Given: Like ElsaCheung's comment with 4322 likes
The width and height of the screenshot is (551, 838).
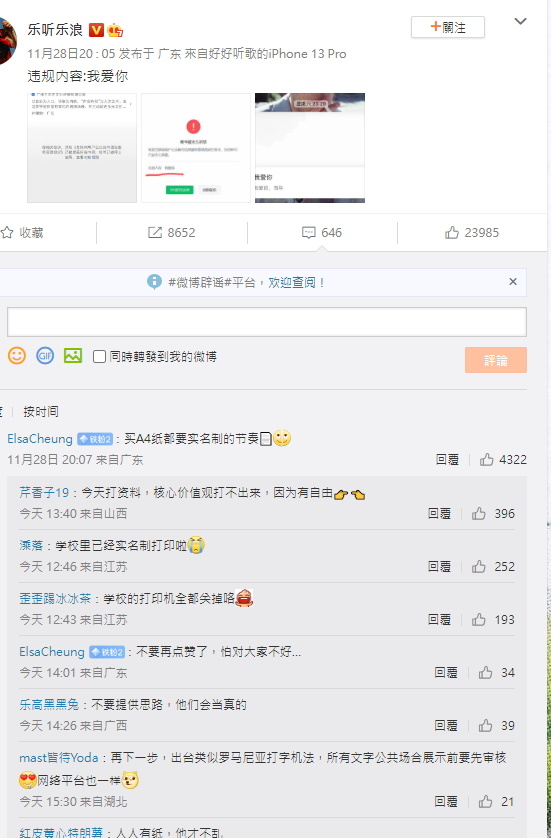Looking at the screenshot, I should 503,460.
